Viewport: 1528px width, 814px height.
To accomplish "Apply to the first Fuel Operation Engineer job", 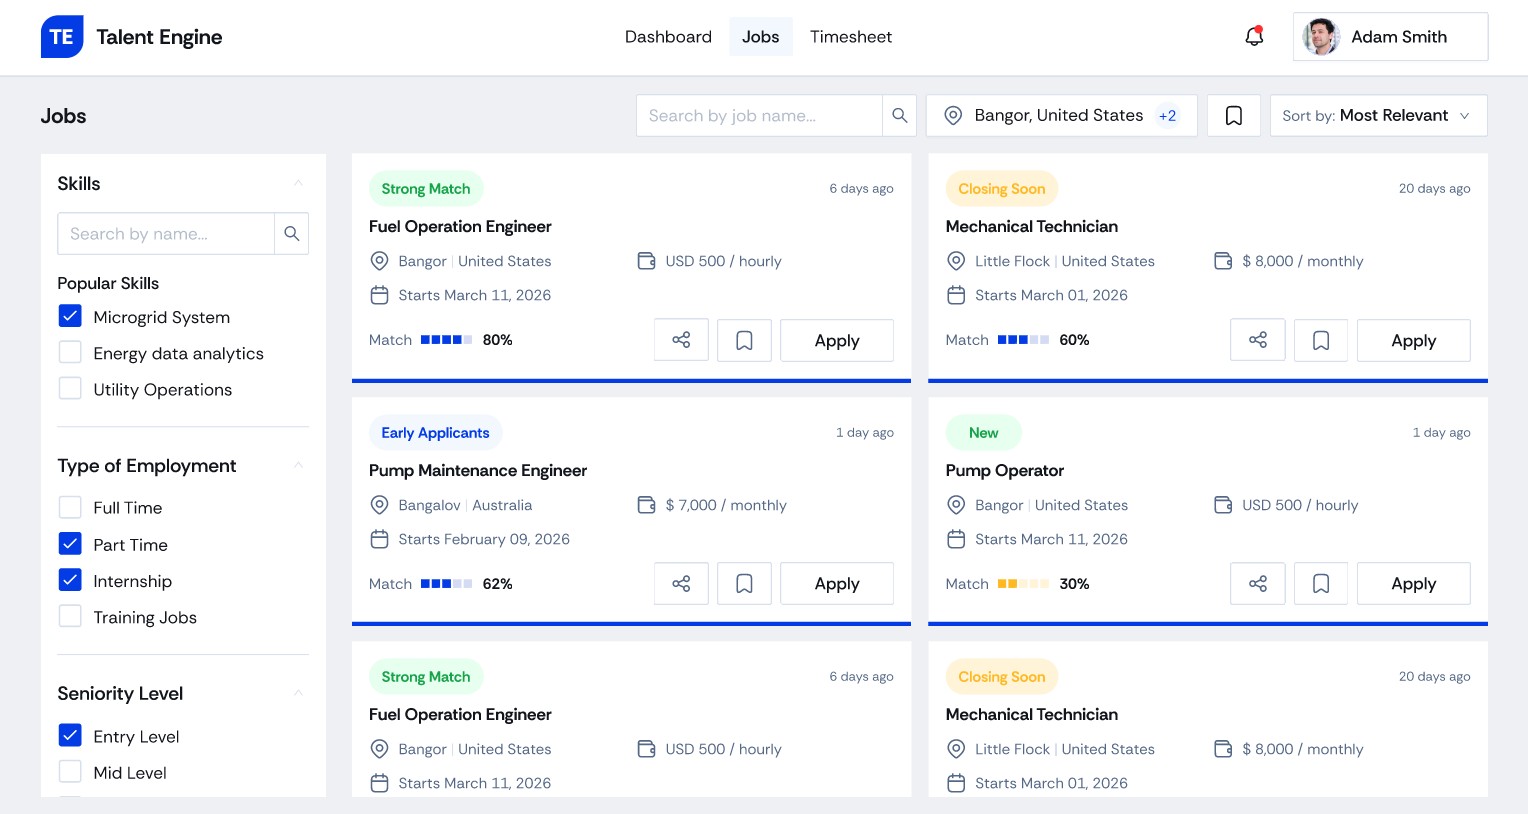I will (837, 340).
